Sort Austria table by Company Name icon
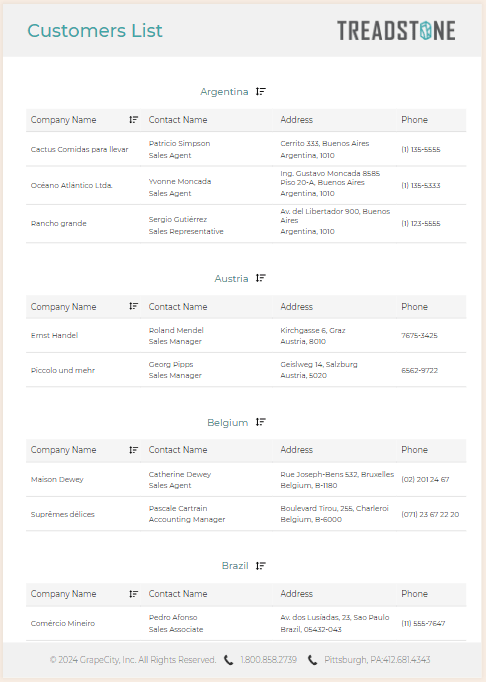486x682 pixels. click(x=134, y=306)
